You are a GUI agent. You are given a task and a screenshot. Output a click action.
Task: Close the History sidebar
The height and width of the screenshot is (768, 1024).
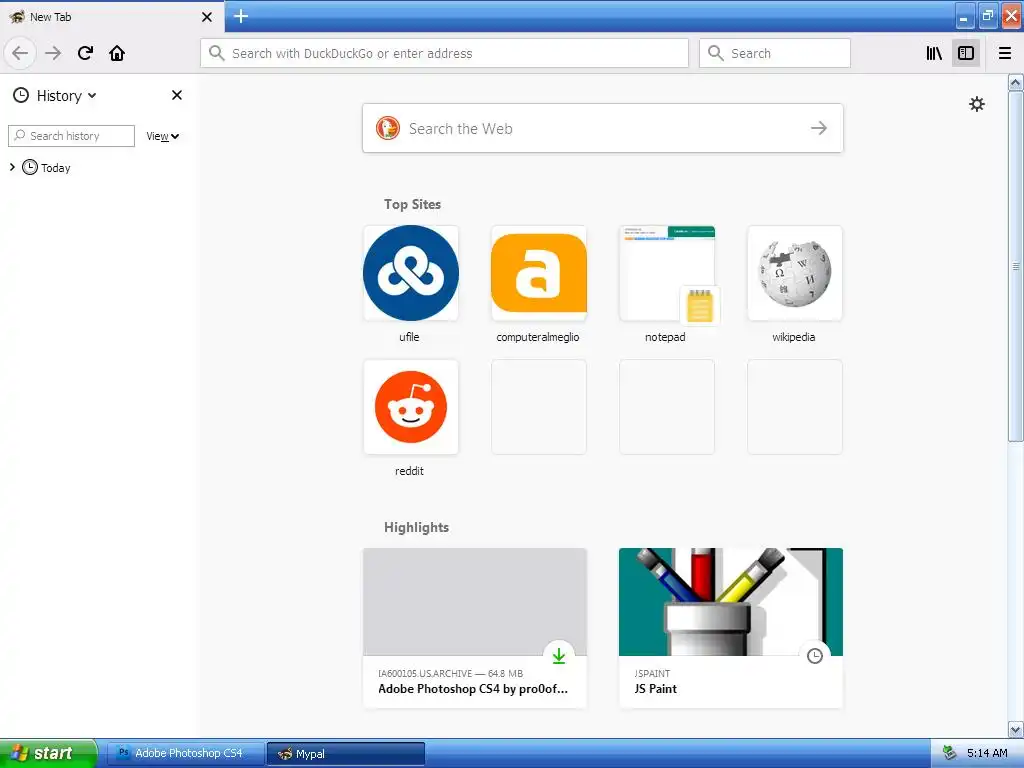click(176, 95)
